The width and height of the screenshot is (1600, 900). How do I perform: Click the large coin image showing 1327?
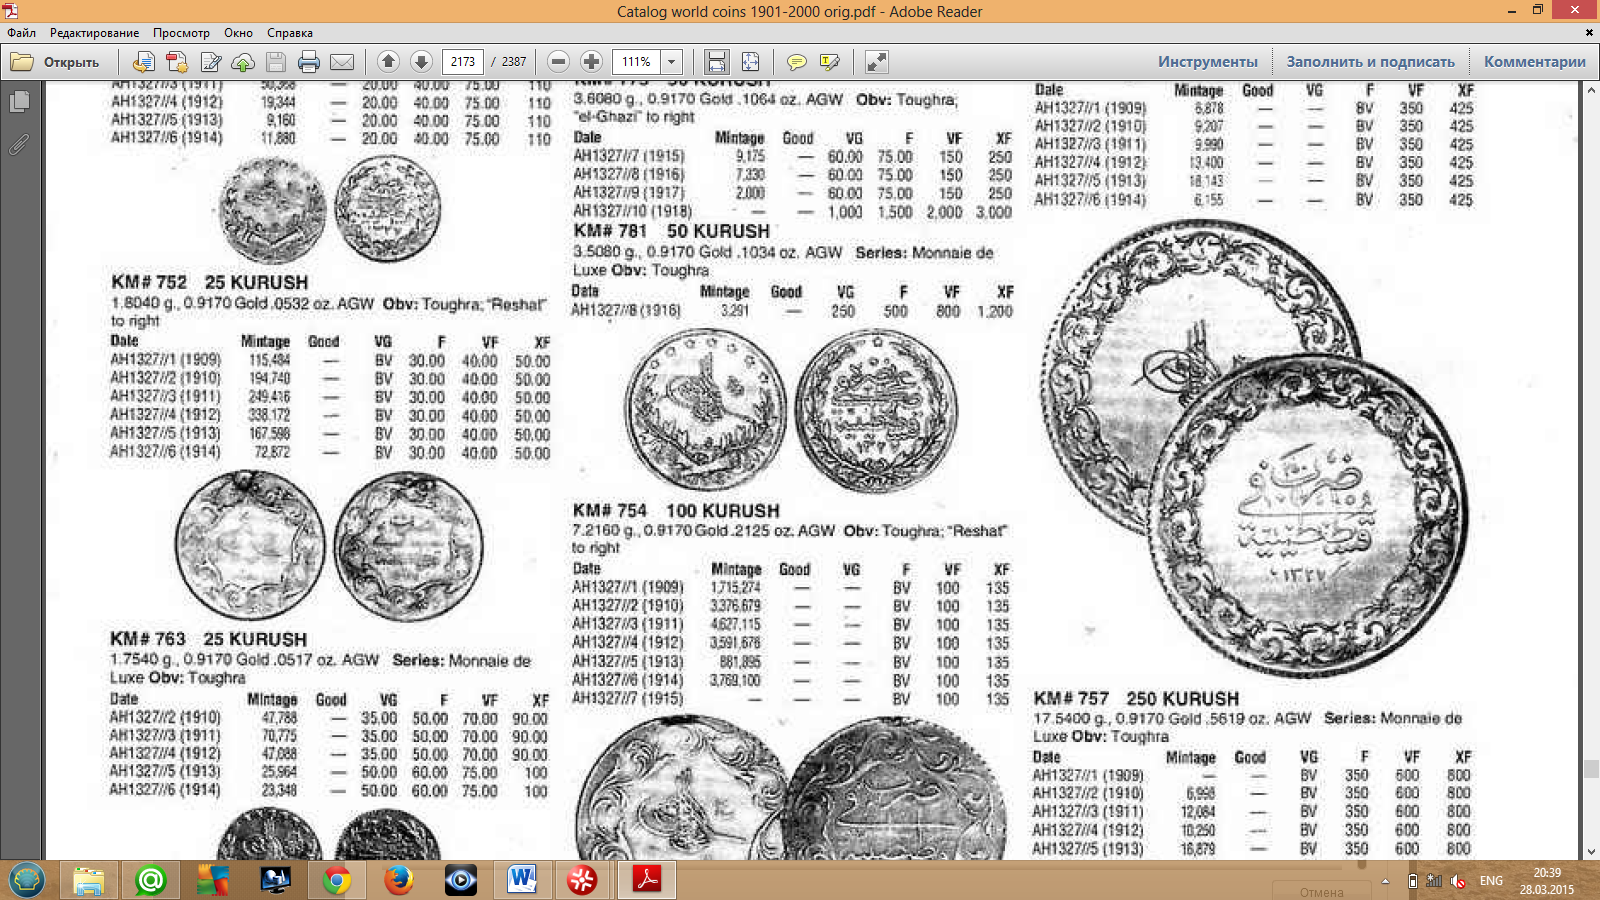click(1309, 517)
